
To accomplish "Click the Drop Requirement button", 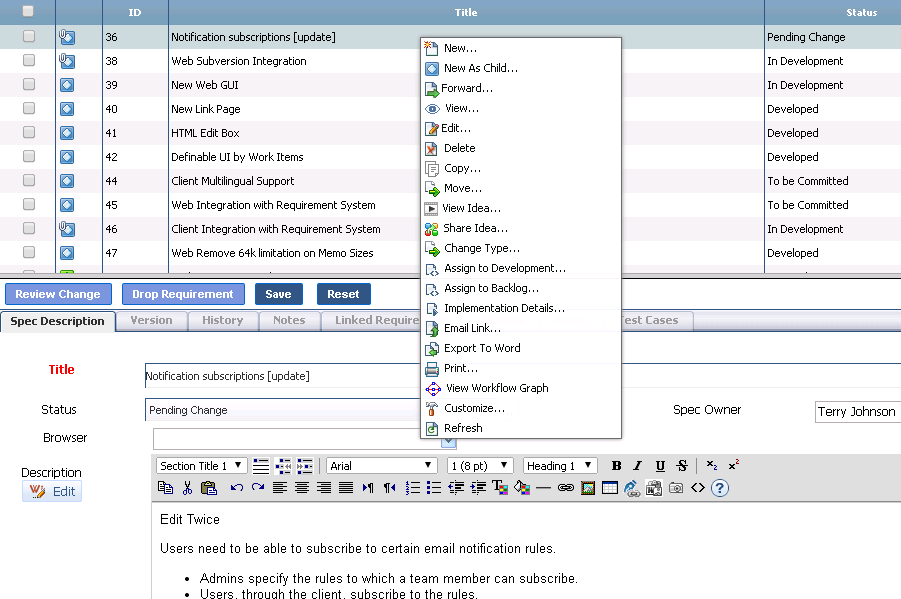I will (x=182, y=294).
